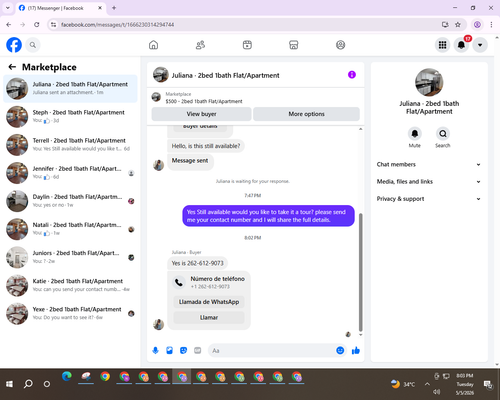Image resolution: width=500 pixels, height=400 pixels.
Task: Search in conversation magnifier icon
Action: pyautogui.click(x=443, y=134)
